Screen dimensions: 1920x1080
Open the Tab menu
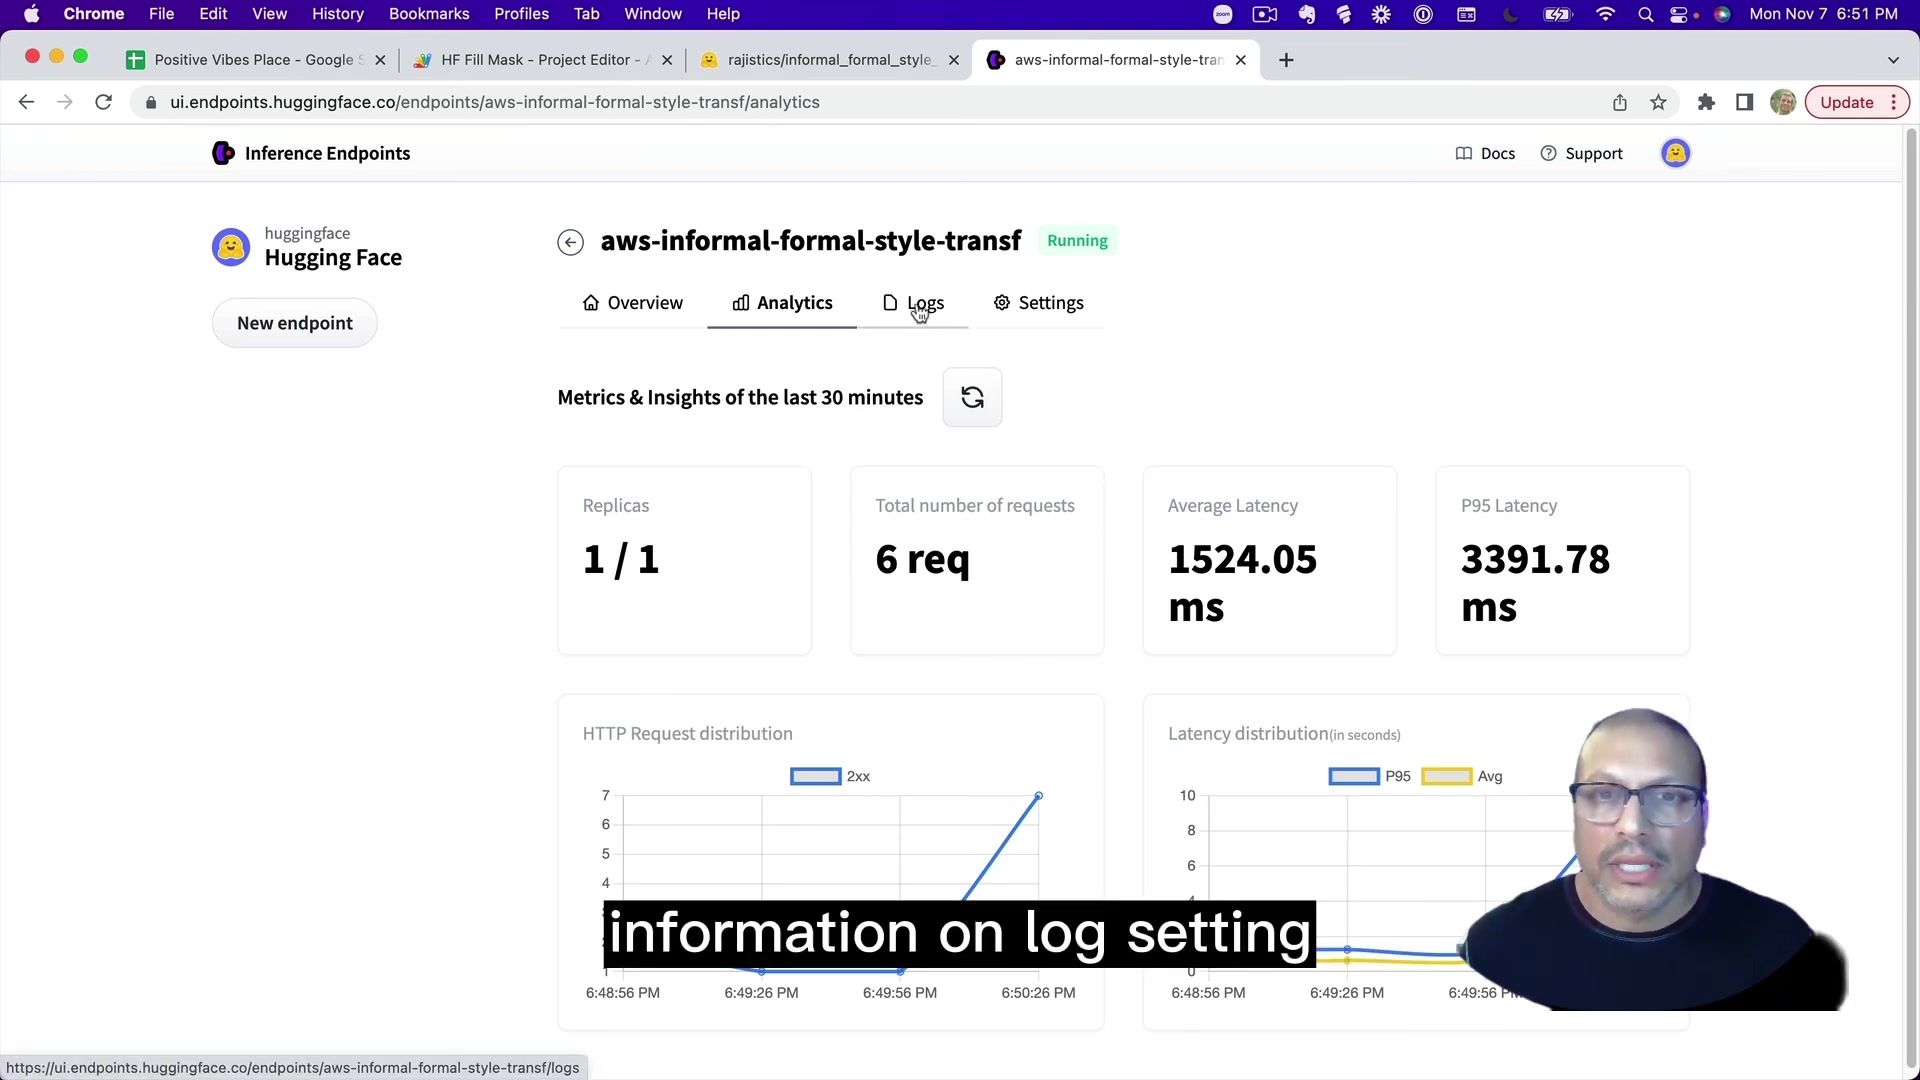click(x=586, y=14)
